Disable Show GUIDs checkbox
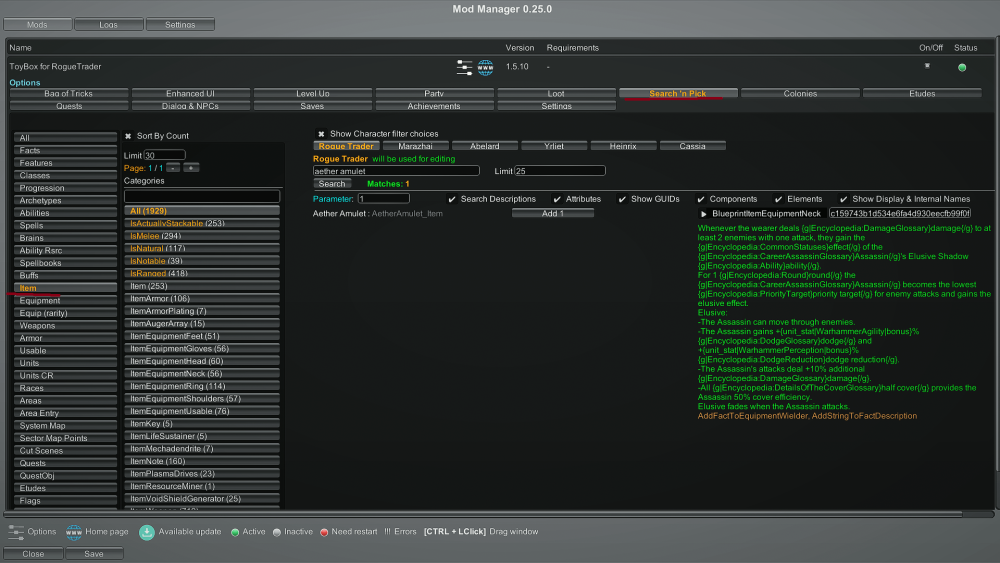Screen dimensions: 1000x563 coord(622,199)
